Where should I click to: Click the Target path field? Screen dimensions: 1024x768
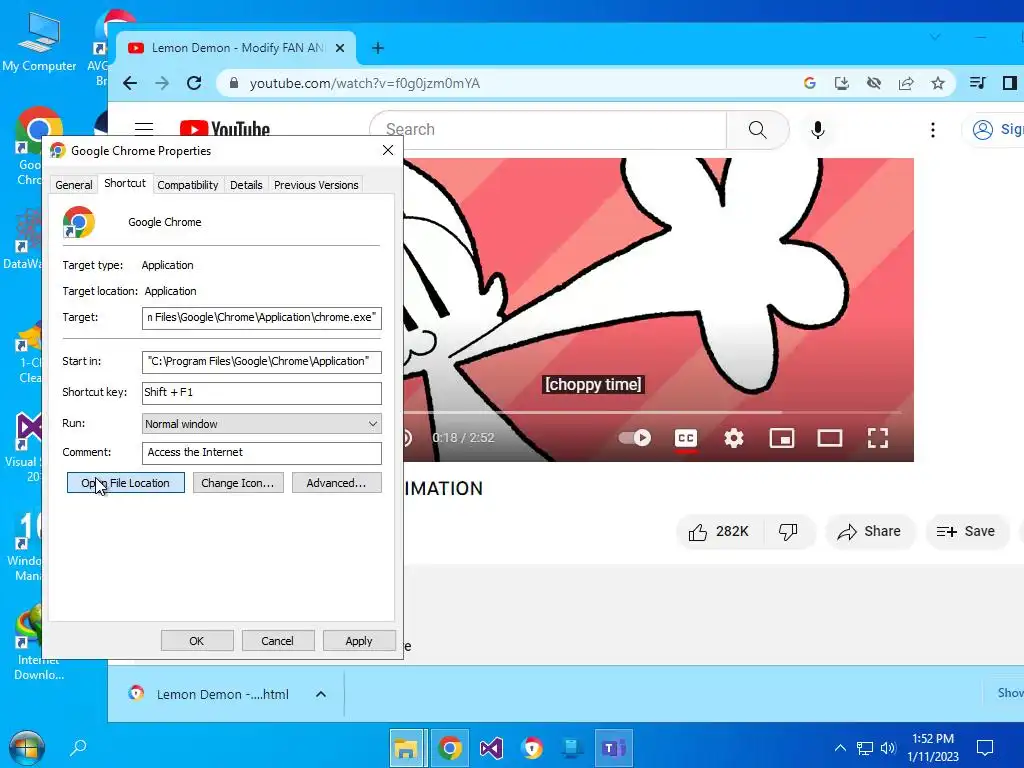pos(261,318)
